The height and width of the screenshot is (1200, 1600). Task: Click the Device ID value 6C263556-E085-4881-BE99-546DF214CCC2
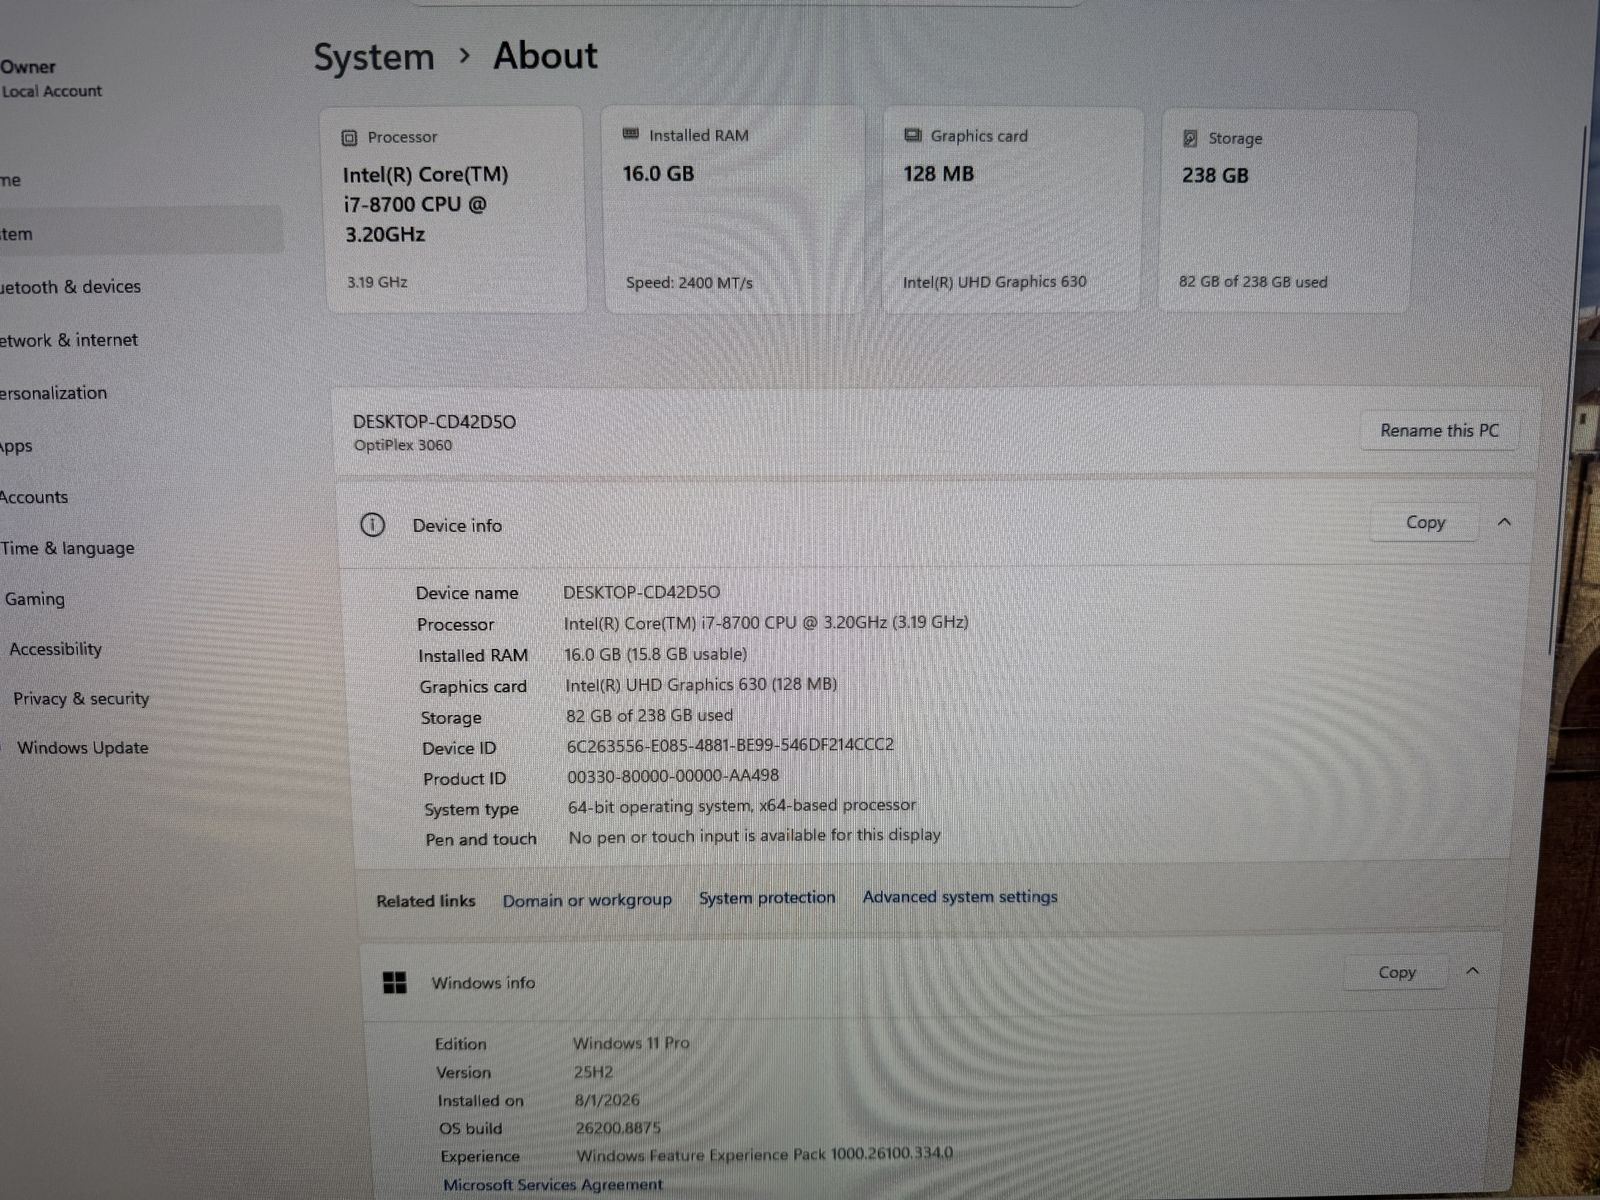(730, 745)
